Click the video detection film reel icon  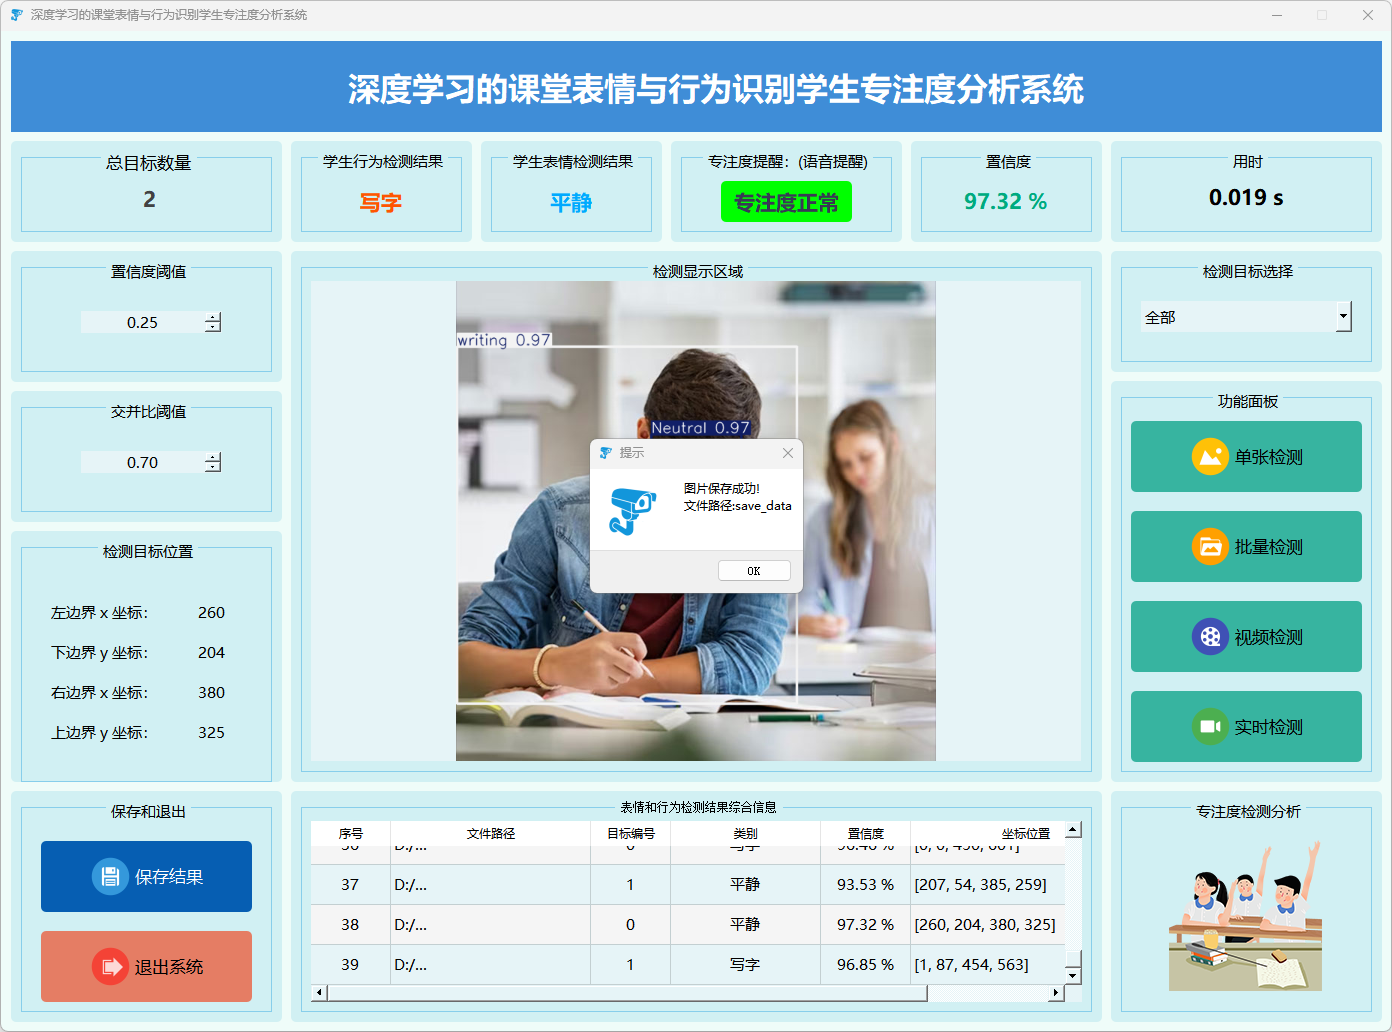[1209, 637]
